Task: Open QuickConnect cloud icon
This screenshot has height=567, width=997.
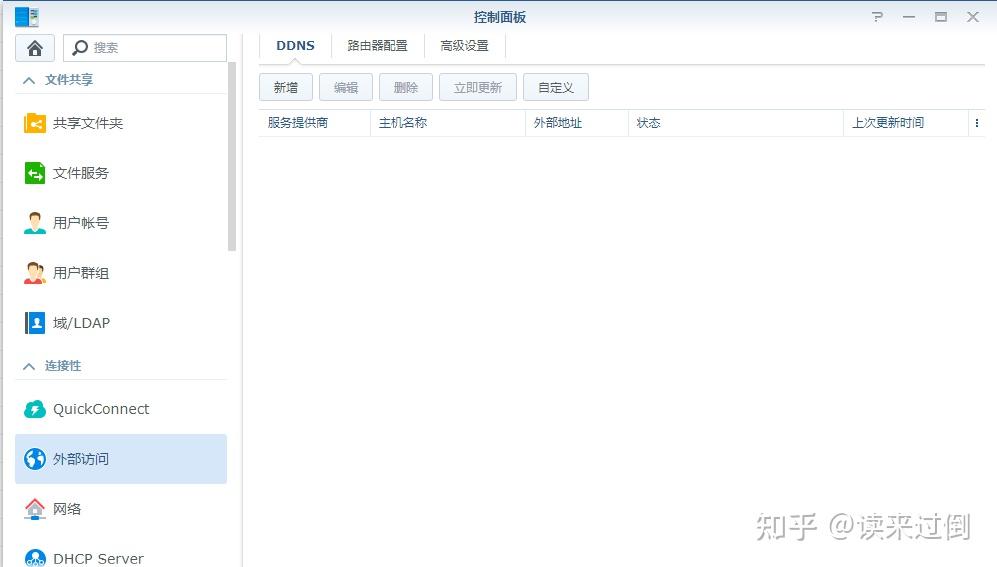Action: coord(35,409)
